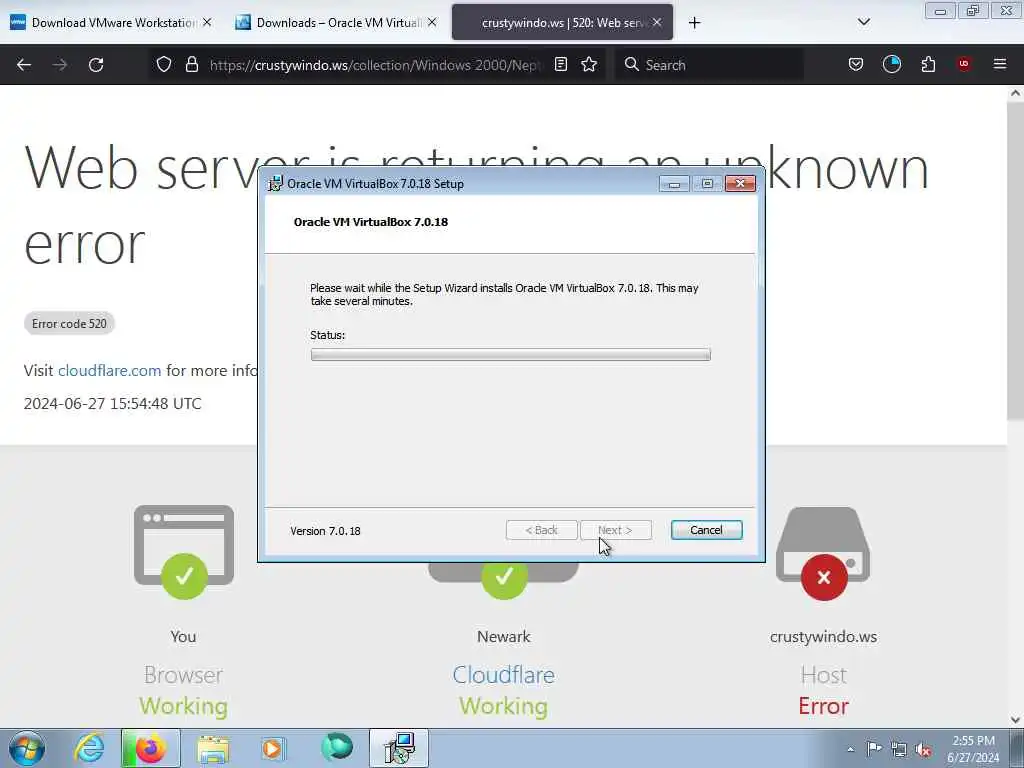The image size is (1024, 768).
Task: Open a new tab with plus button
Action: coord(694,23)
